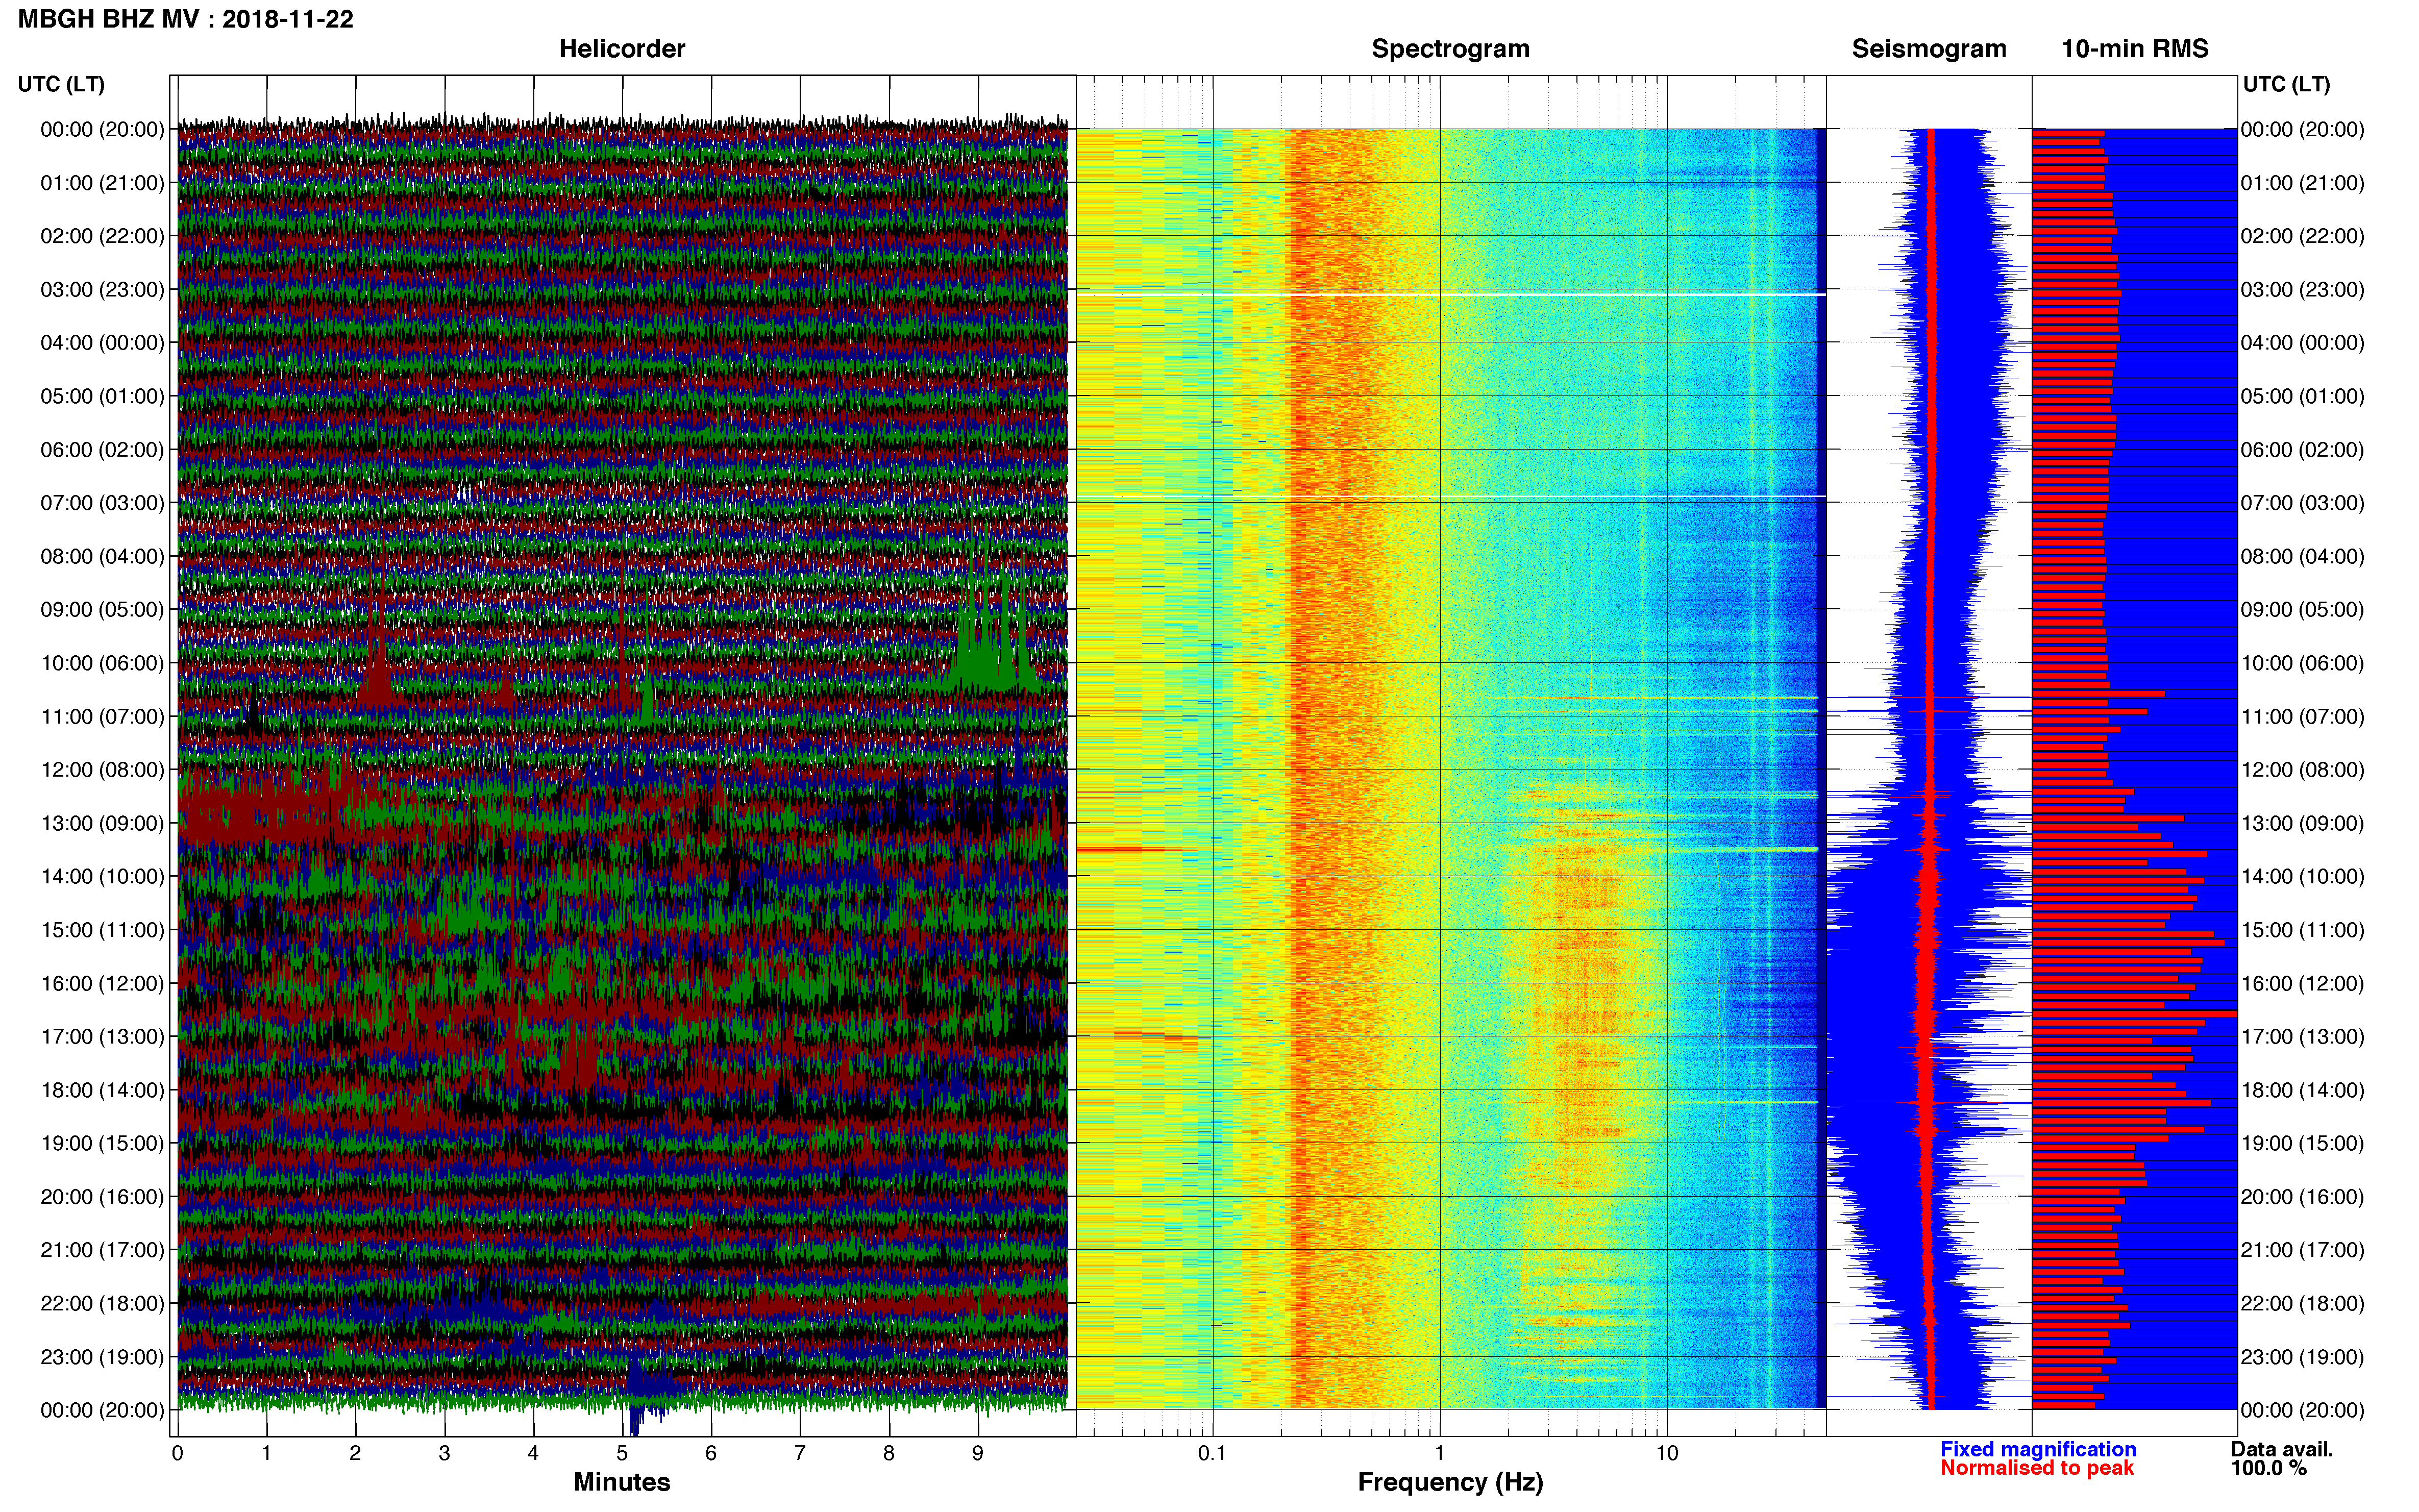Click "18:00 (14:00)" on the right time axis
The image size is (2419, 1512).
coord(2302,1090)
